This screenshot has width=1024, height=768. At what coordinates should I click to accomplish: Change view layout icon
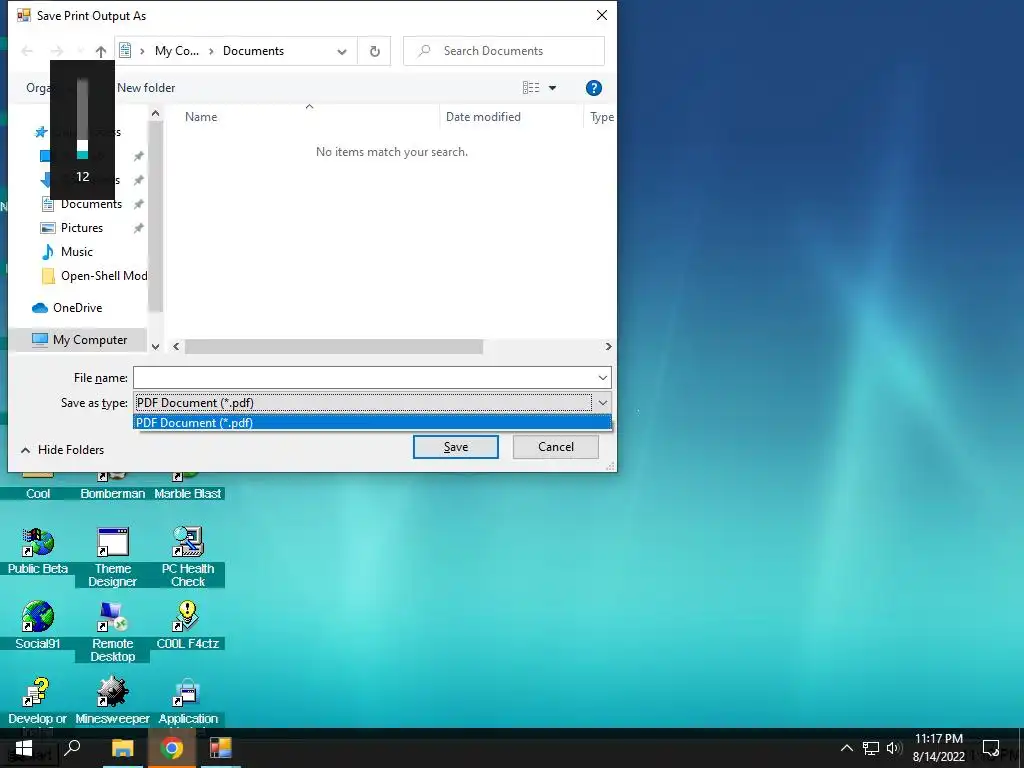click(x=531, y=88)
